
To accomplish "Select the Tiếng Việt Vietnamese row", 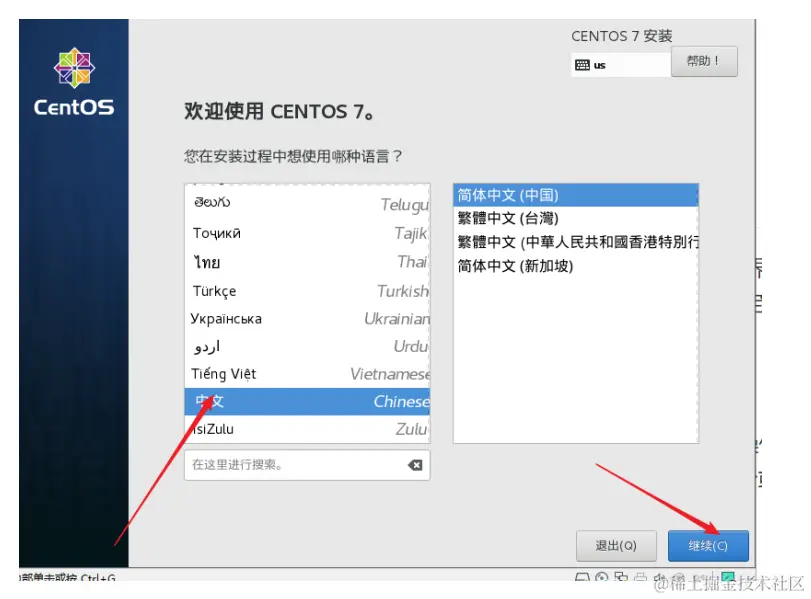I will (307, 374).
